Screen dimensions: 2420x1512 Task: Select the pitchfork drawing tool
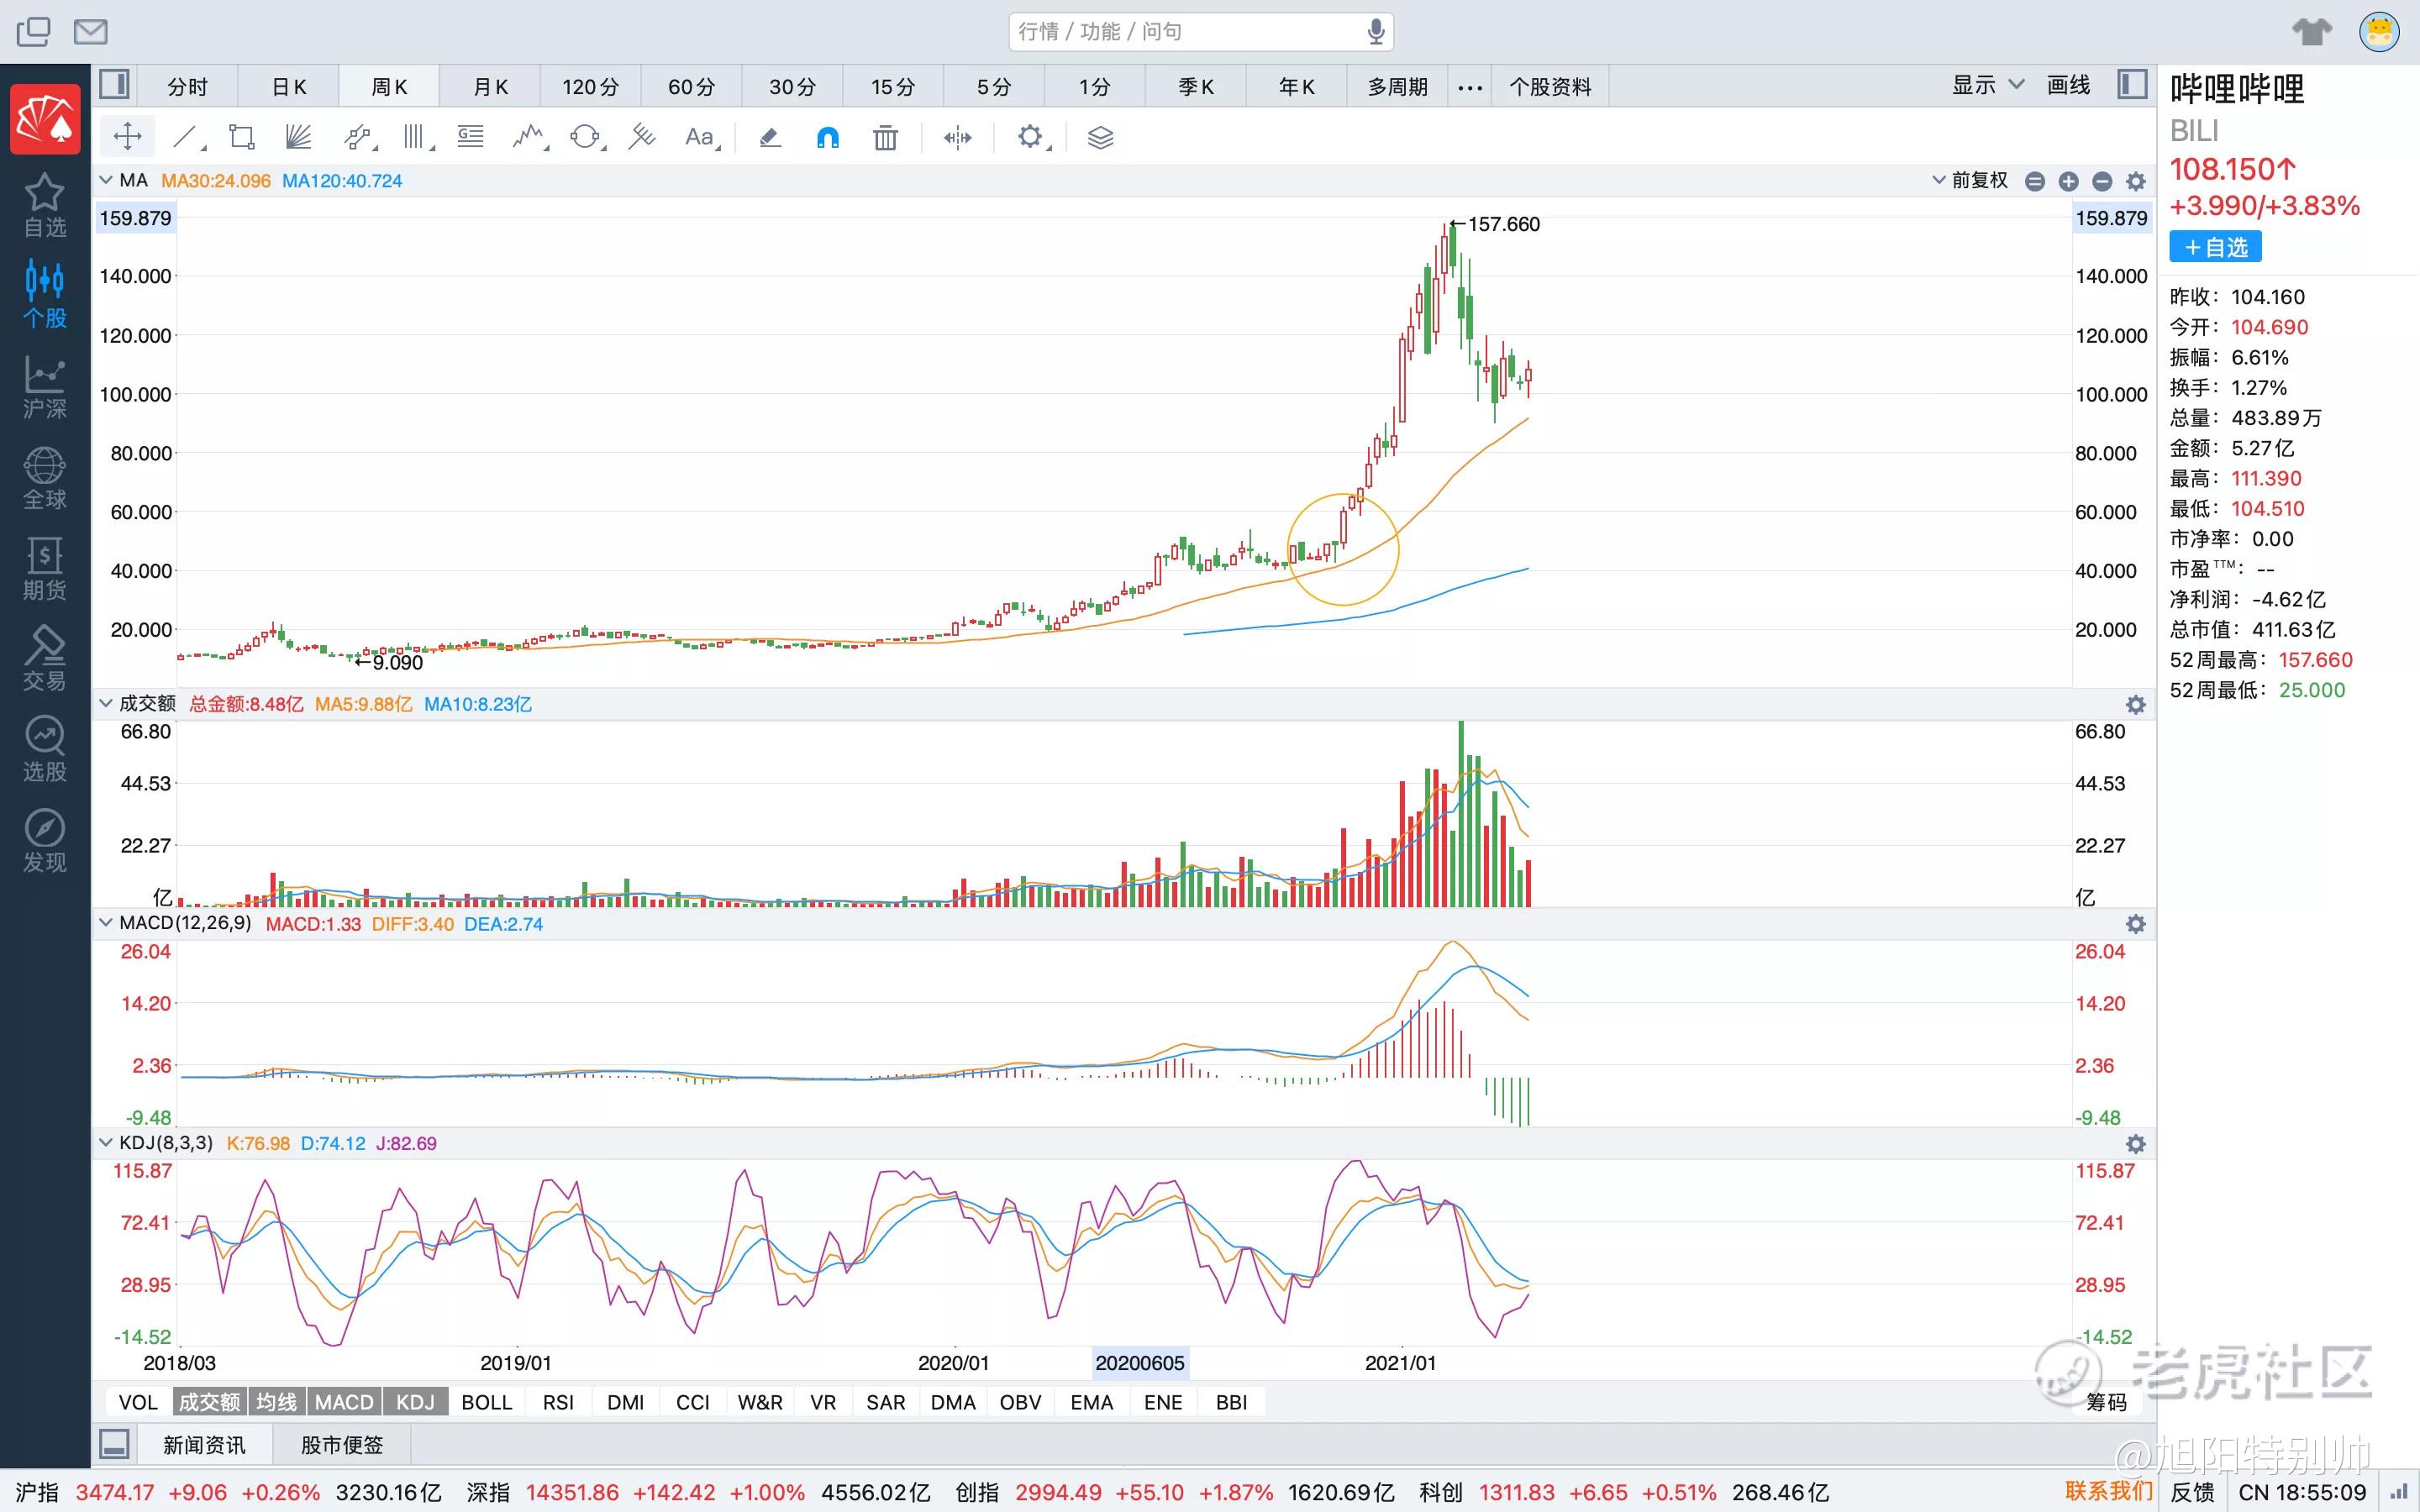point(642,137)
